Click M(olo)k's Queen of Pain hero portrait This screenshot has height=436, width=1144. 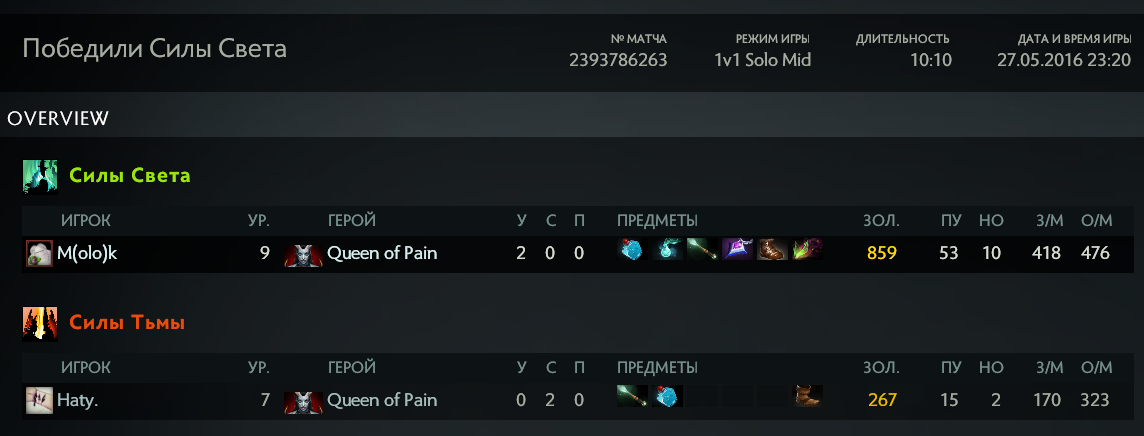pyautogui.click(x=303, y=254)
